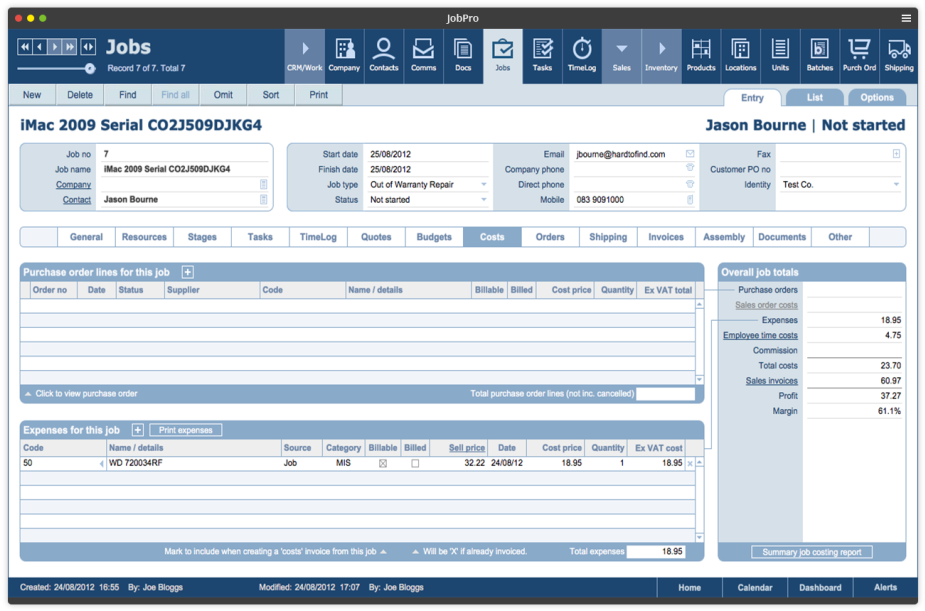Viewport: 925px width, 611px height.
Task: Click the Jobs module icon
Action: click(x=503, y=55)
